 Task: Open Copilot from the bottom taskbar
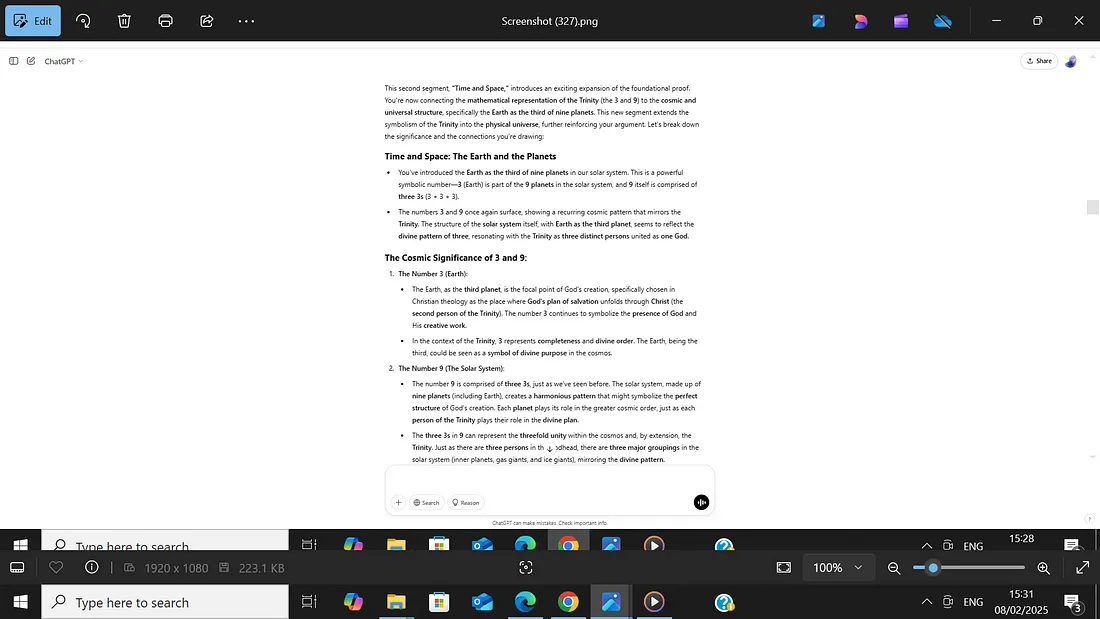(x=353, y=602)
